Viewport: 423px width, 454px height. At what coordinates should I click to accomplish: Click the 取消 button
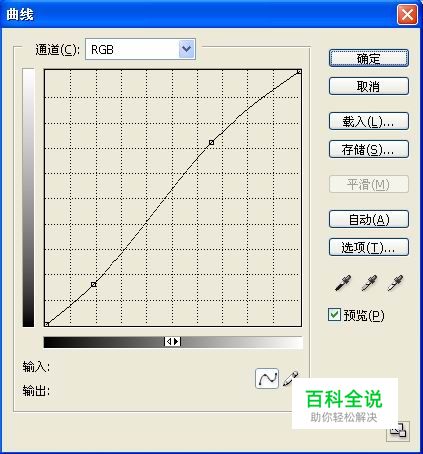(x=369, y=86)
